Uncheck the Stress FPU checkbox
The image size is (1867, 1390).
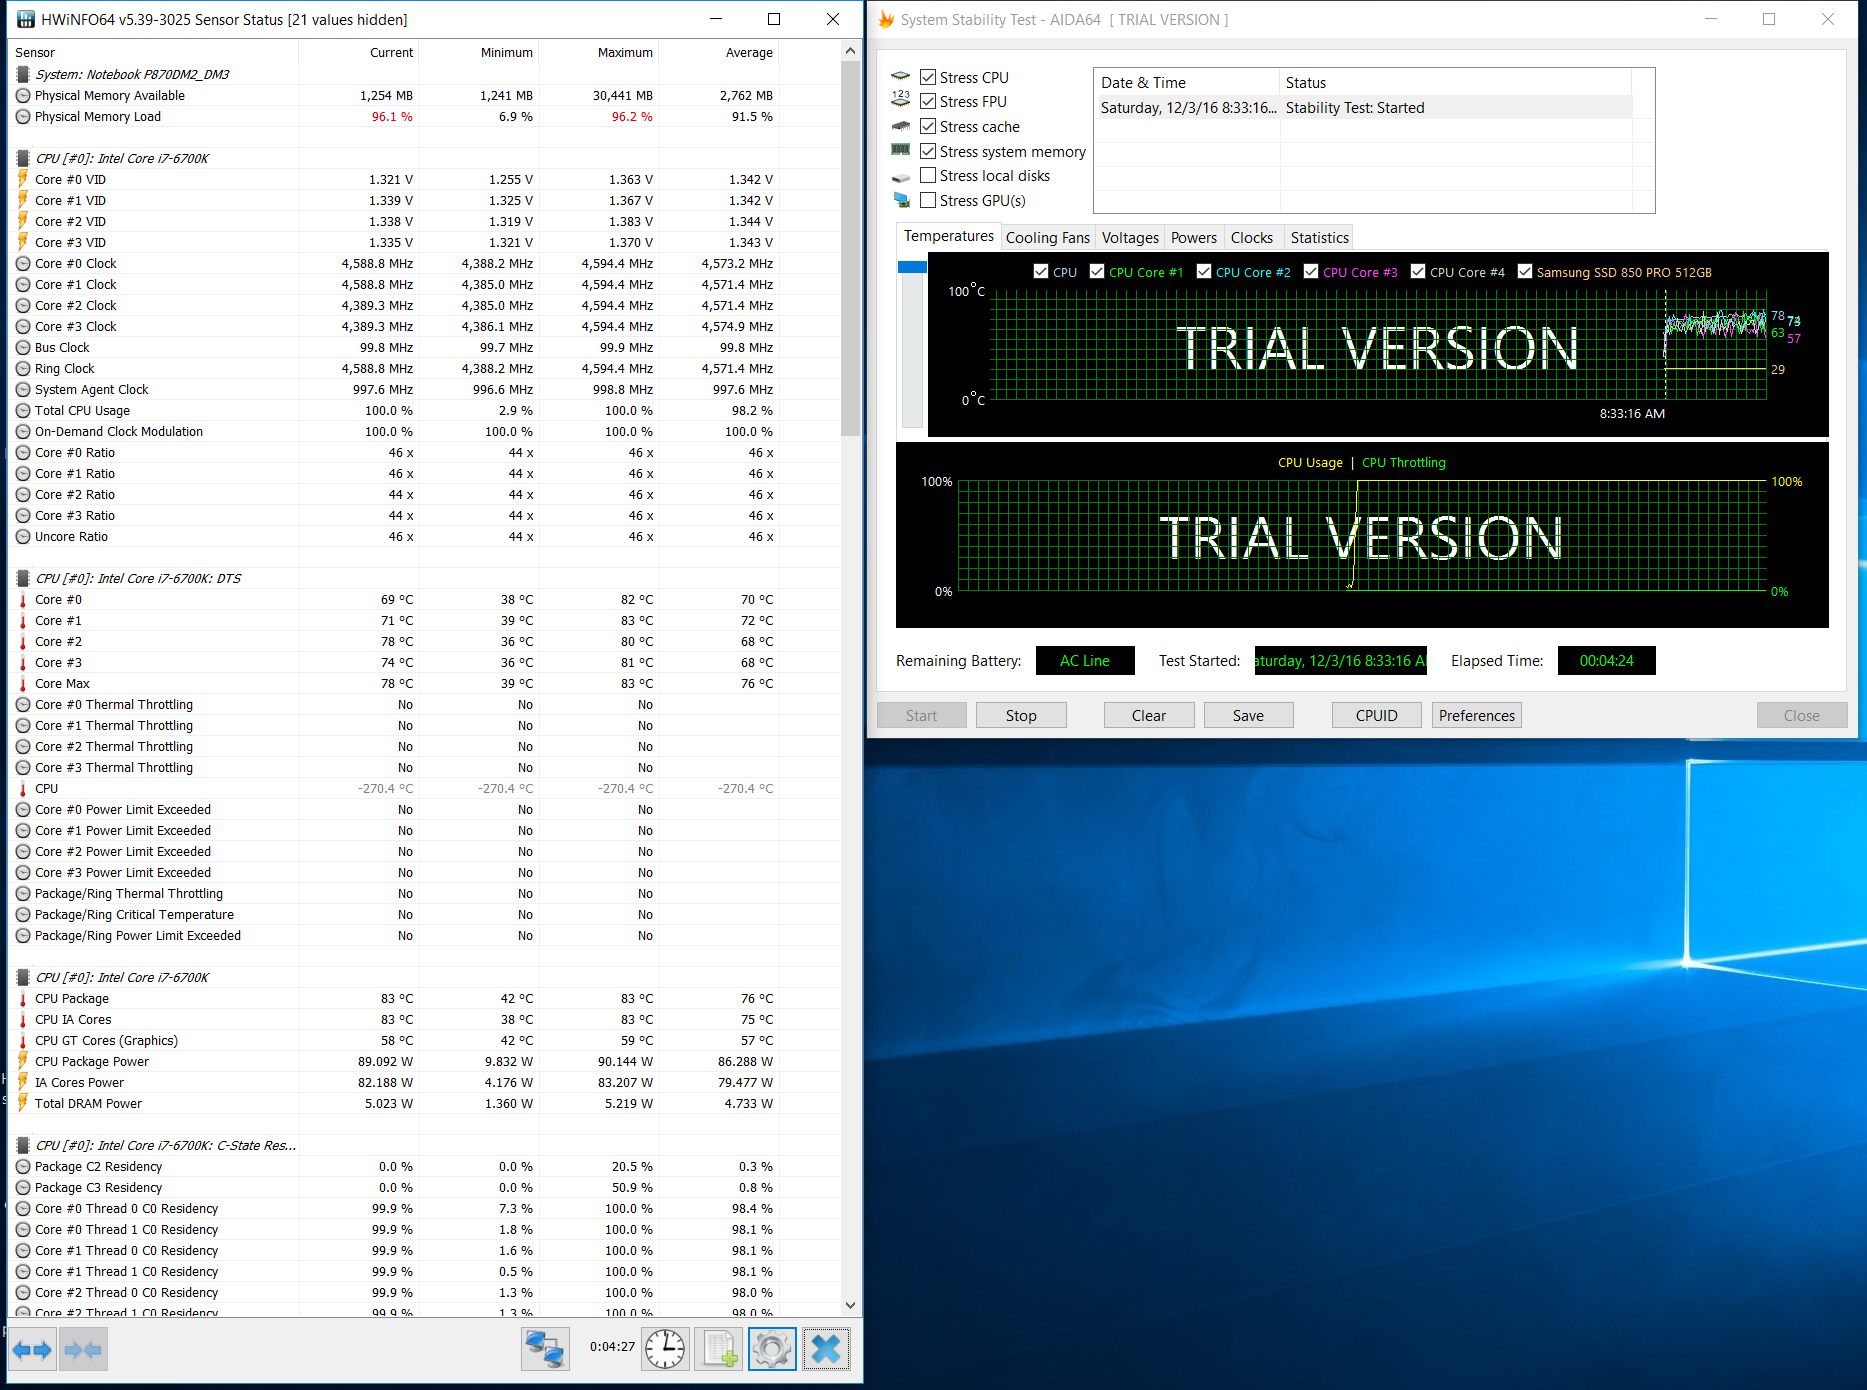click(928, 102)
